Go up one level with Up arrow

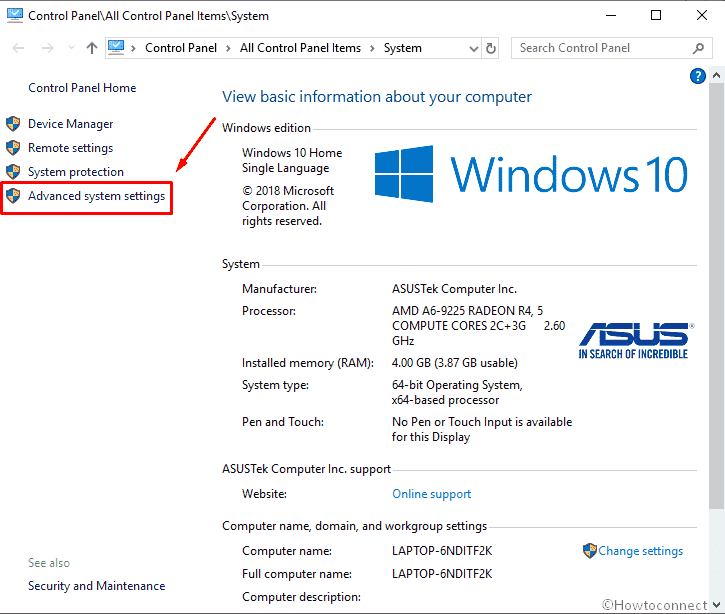(92, 48)
